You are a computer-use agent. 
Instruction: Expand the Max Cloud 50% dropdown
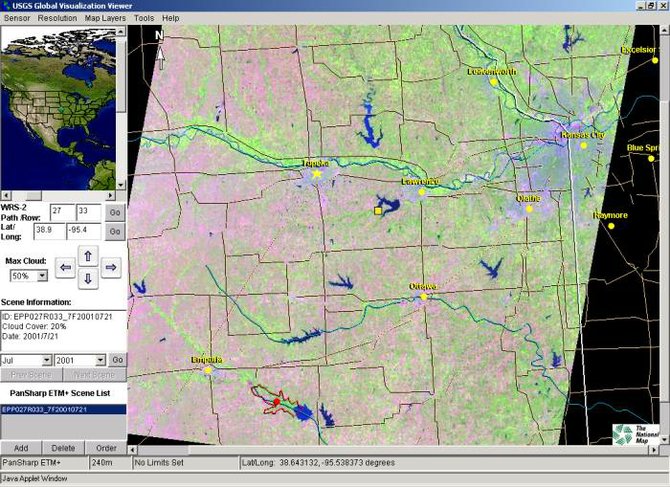42,276
